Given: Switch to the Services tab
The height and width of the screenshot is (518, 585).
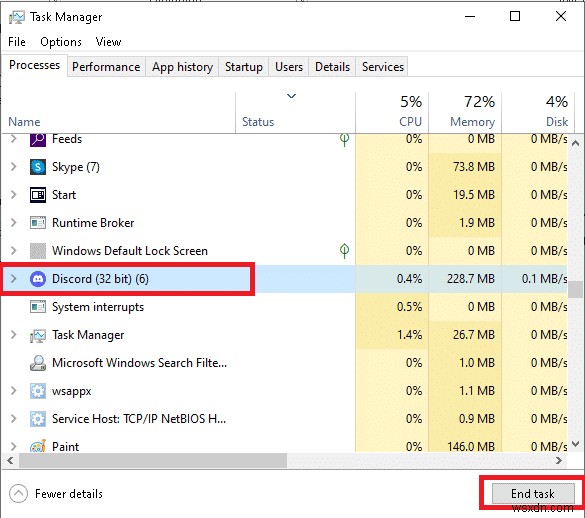Looking at the screenshot, I should (383, 67).
